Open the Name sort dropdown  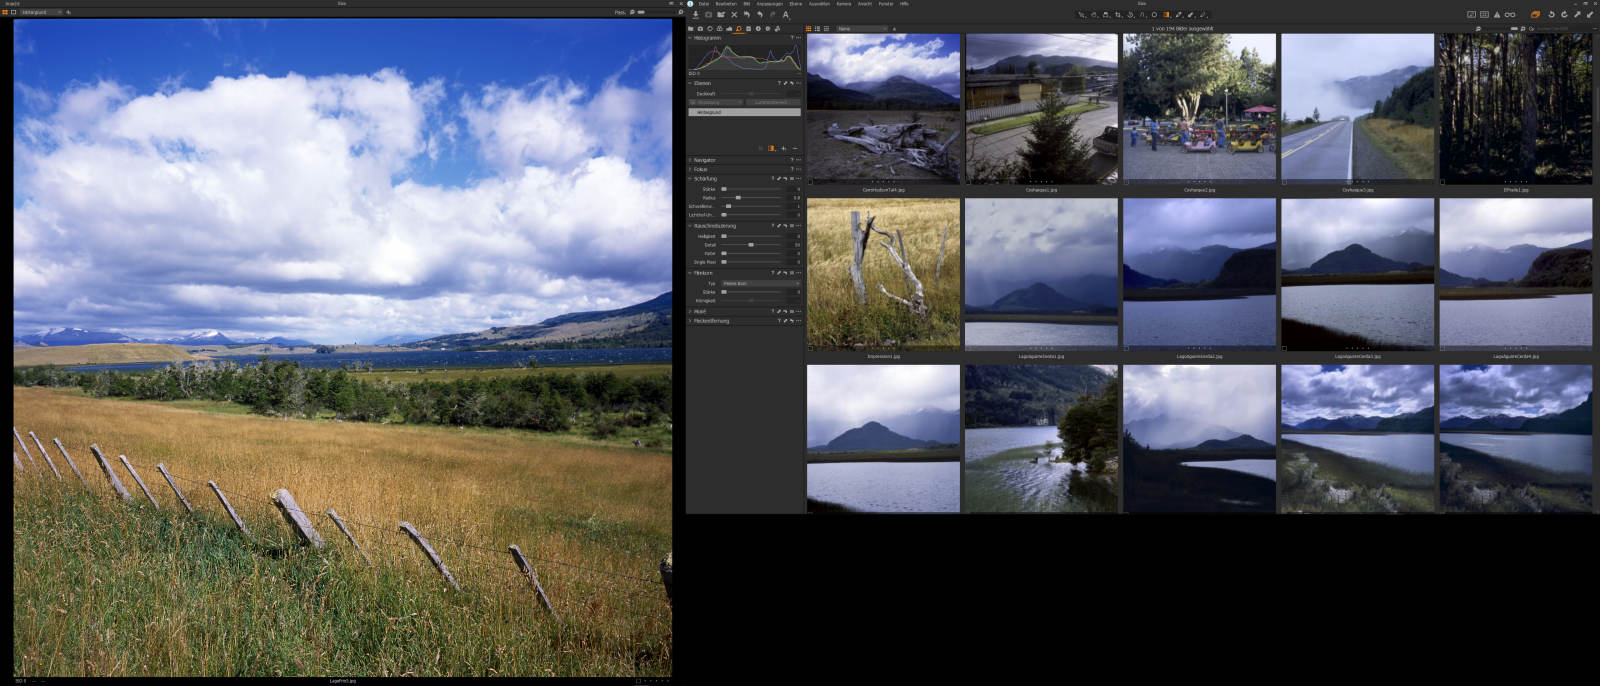pos(861,29)
